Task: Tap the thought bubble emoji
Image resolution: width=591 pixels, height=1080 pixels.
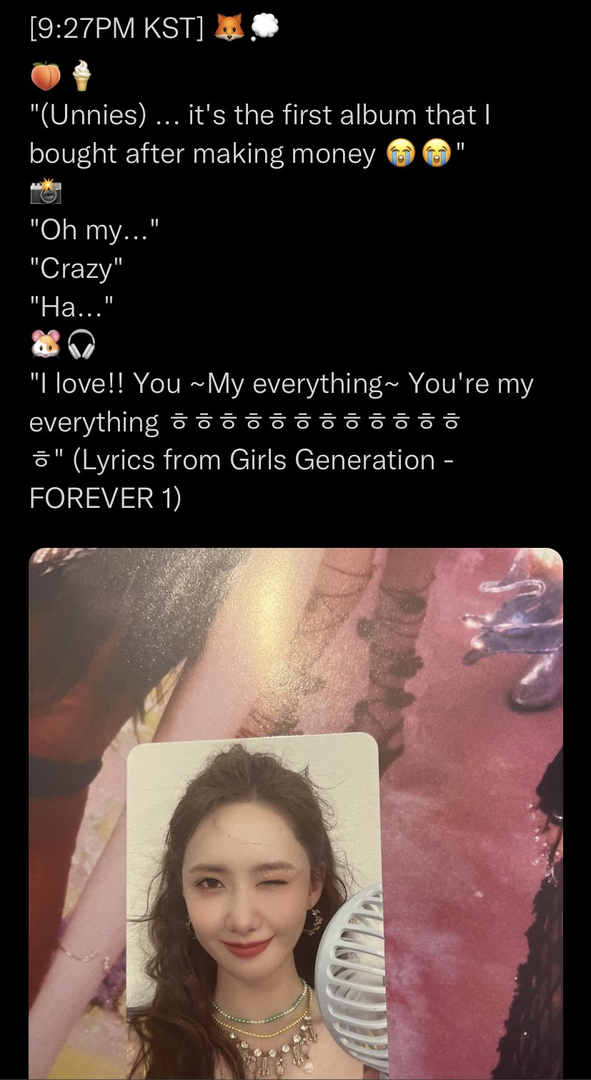Action: tap(265, 28)
